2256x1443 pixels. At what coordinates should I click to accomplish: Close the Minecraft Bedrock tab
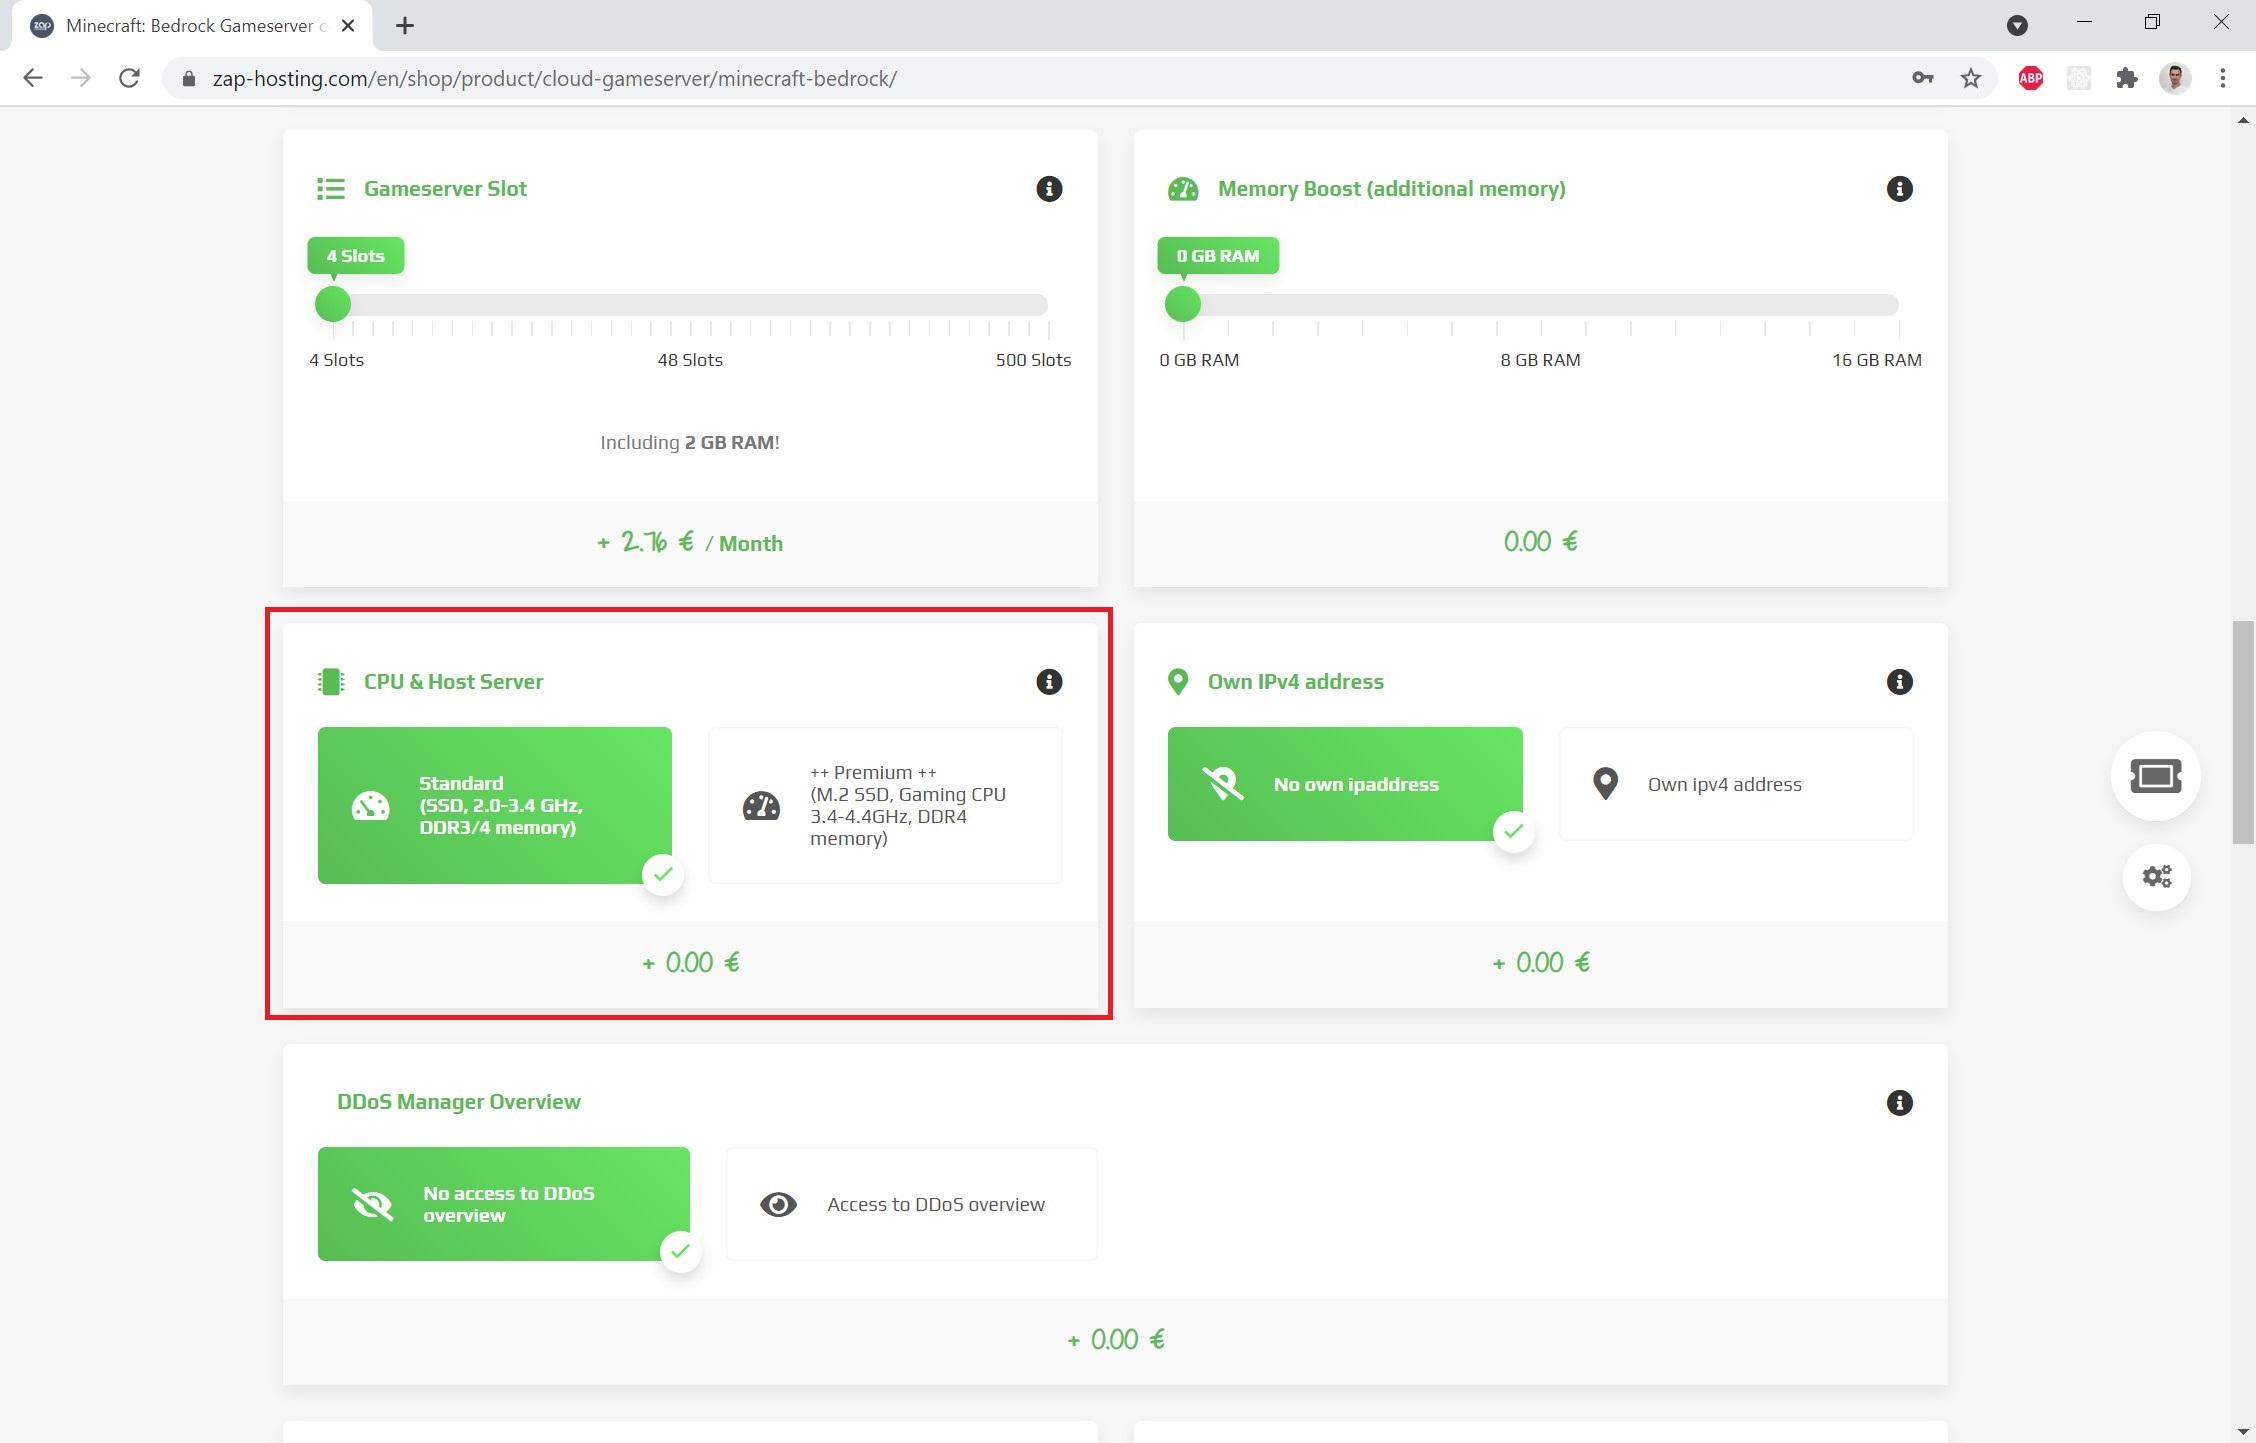[x=348, y=26]
